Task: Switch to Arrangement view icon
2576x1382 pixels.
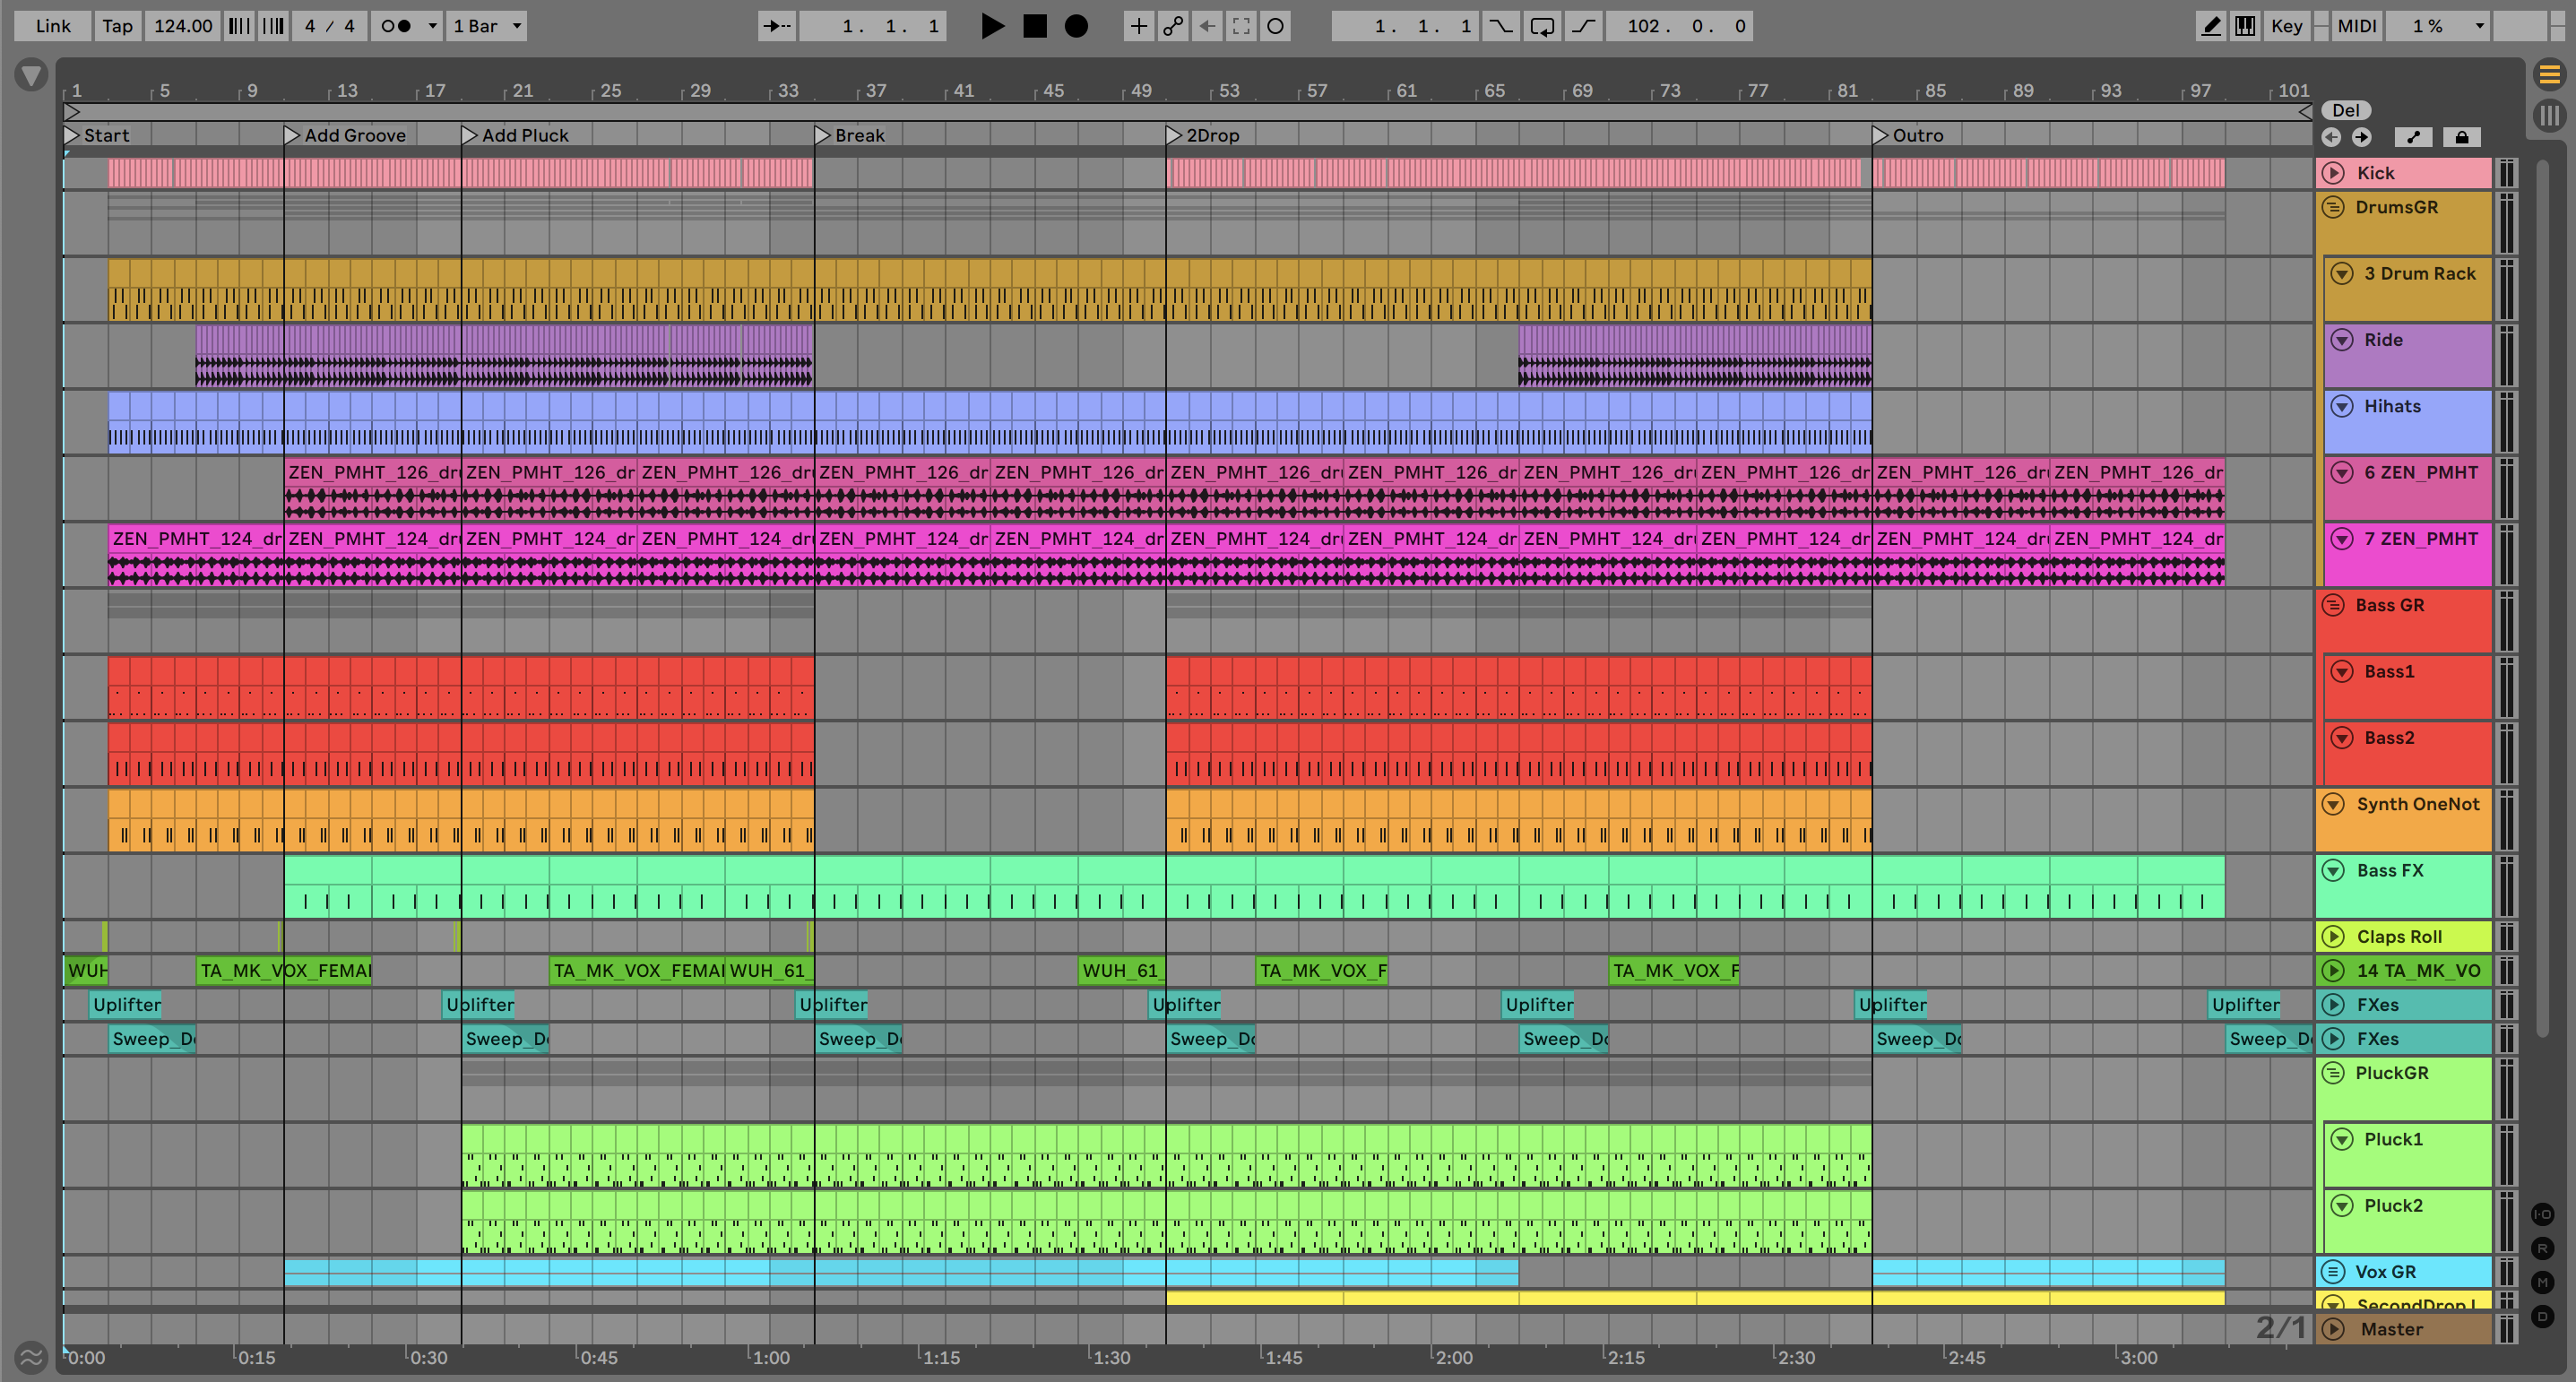Action: [2549, 75]
